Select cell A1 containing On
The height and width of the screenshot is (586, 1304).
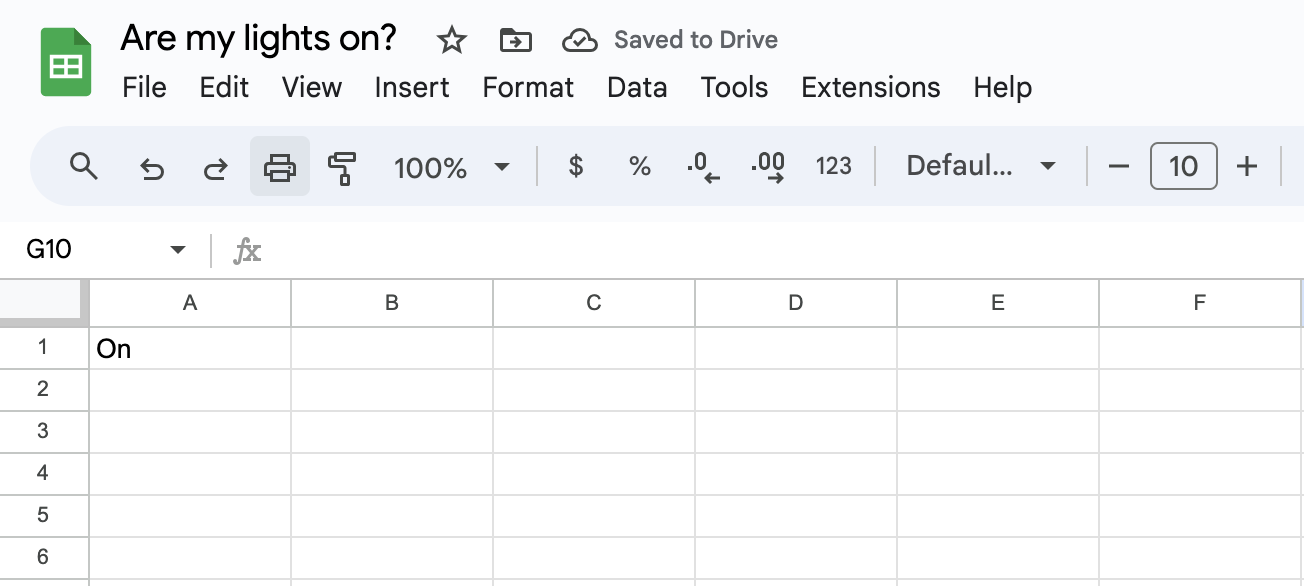[x=190, y=348]
